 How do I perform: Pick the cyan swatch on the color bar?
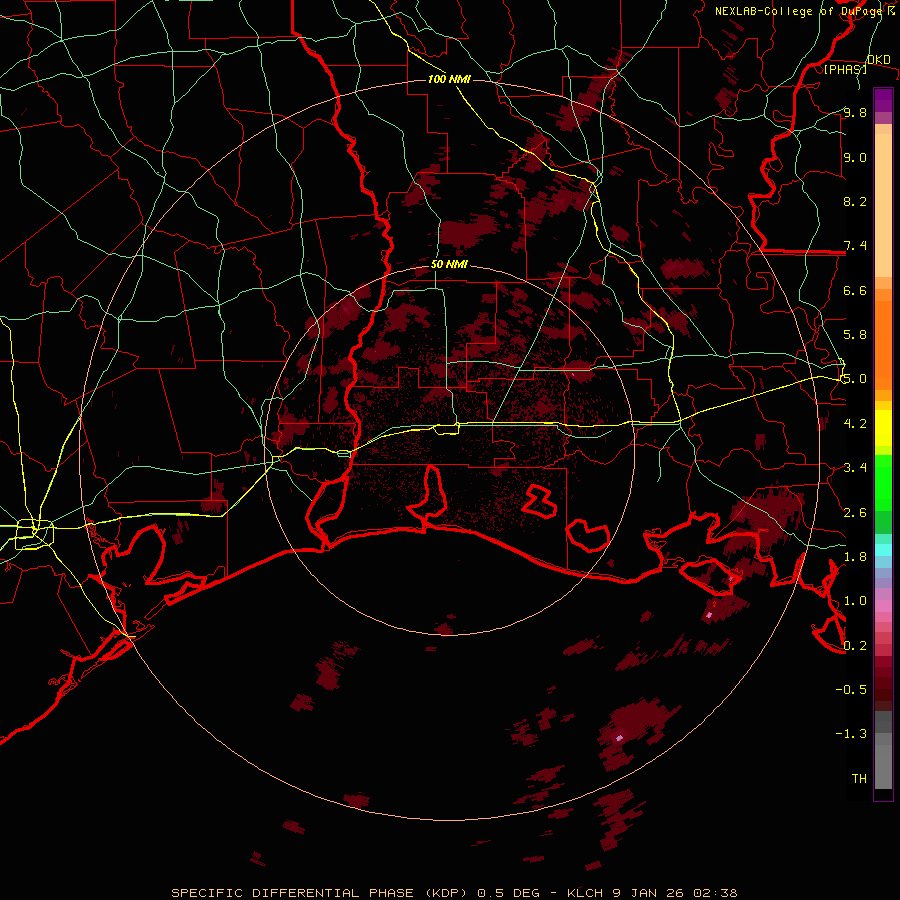[883, 550]
